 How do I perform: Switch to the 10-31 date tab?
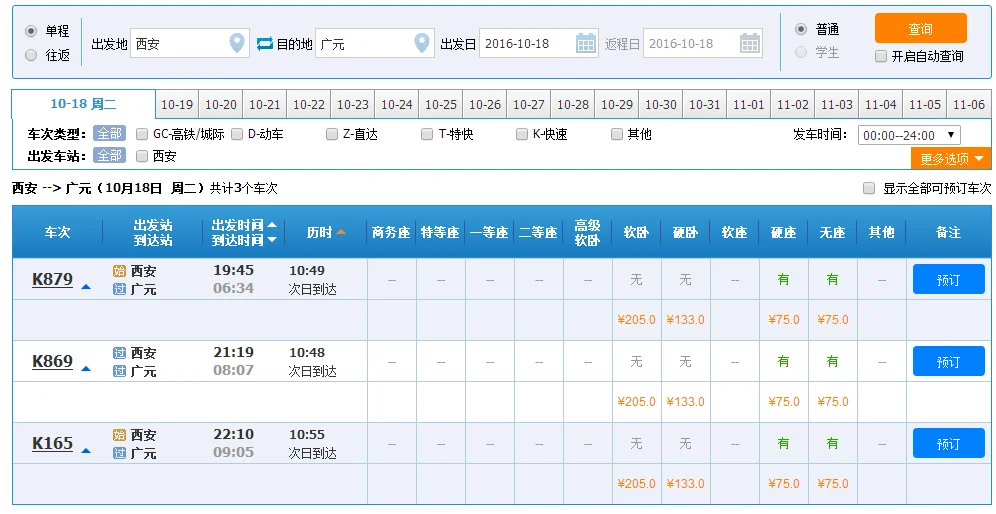pyautogui.click(x=705, y=104)
